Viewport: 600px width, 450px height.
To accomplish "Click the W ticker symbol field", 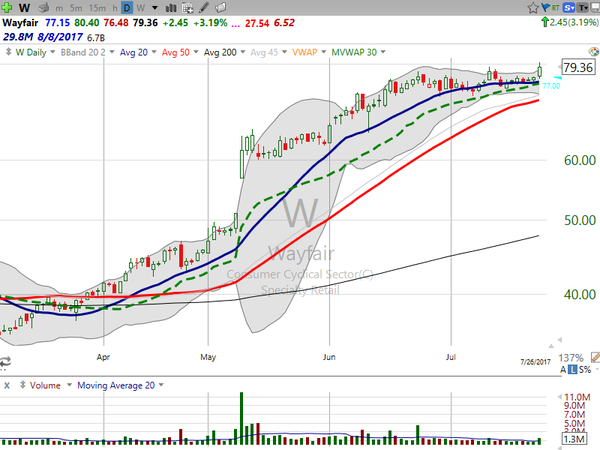I will [x=24, y=7].
